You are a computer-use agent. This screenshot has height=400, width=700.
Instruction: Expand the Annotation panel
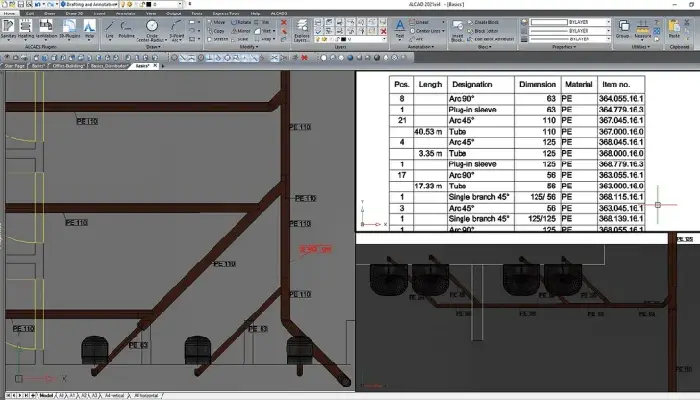point(420,47)
